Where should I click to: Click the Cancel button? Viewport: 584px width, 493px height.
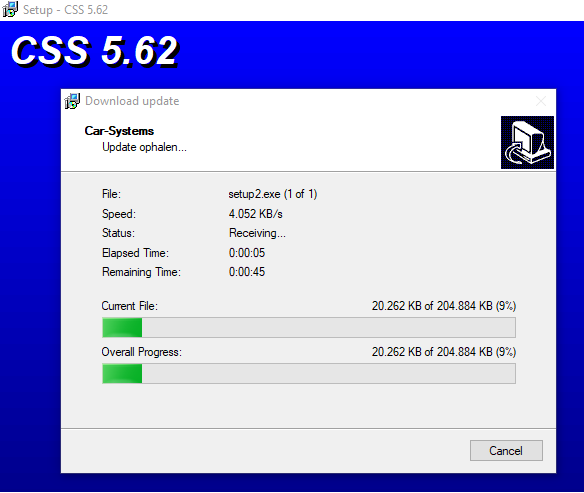[x=506, y=451]
